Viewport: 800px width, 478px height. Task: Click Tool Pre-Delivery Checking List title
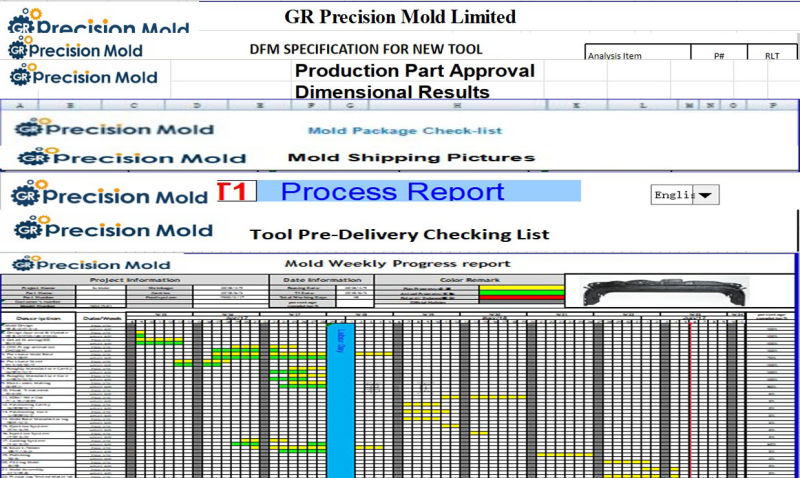(399, 235)
